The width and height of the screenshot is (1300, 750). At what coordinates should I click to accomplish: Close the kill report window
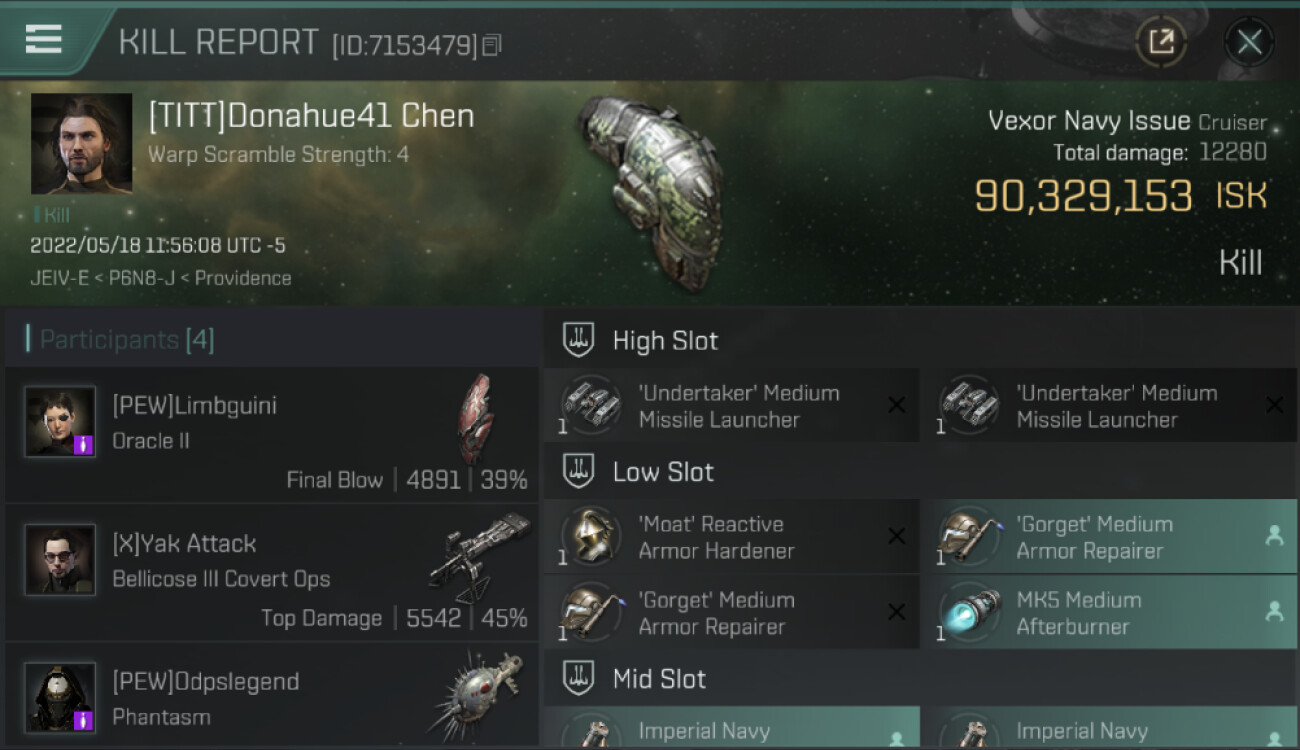point(1249,42)
